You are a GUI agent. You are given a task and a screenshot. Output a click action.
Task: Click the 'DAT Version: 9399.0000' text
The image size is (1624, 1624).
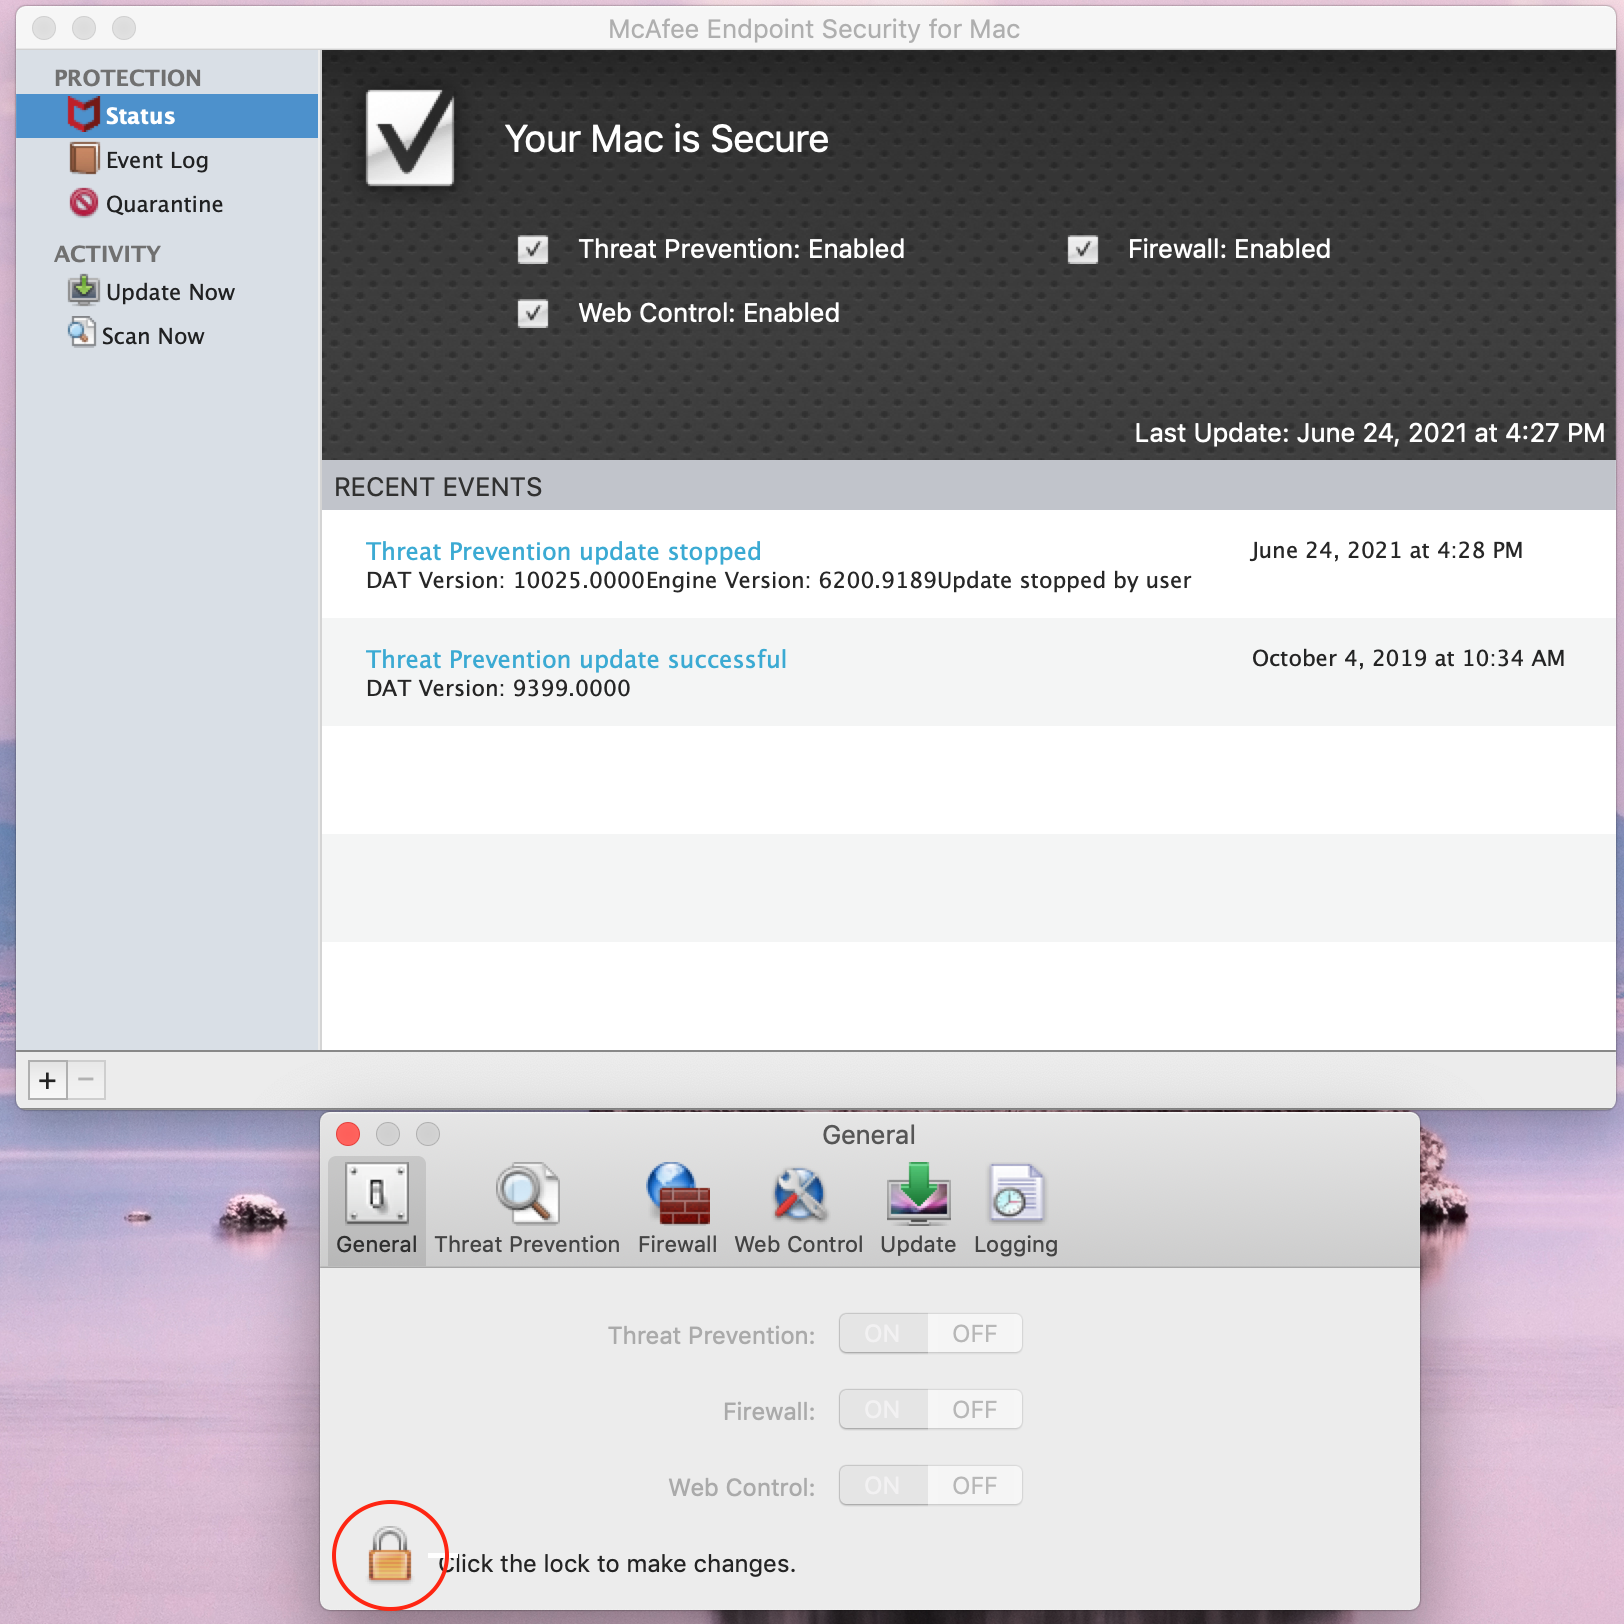[498, 688]
